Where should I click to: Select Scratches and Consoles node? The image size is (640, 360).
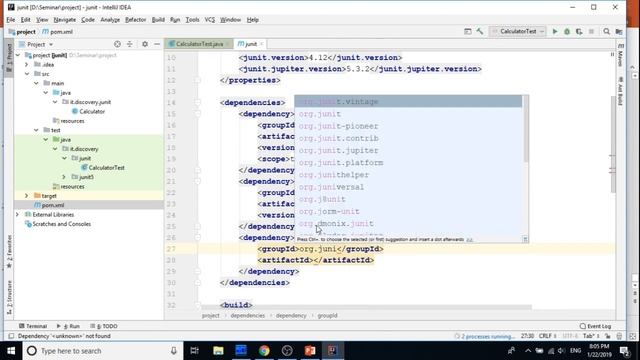pos(58,224)
